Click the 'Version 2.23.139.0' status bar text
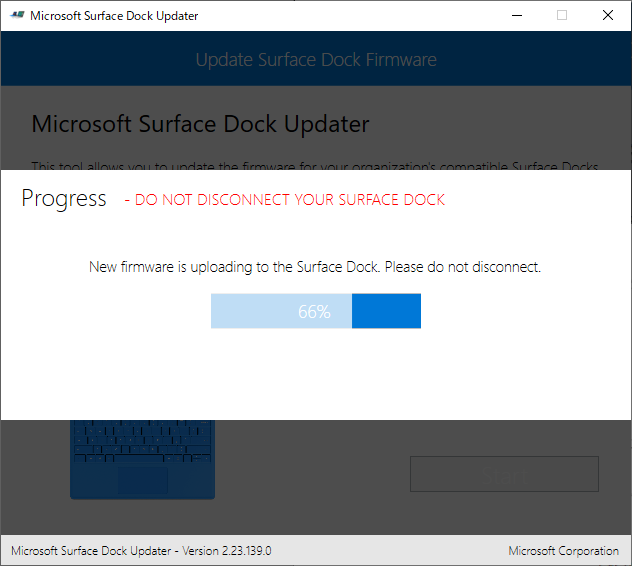Image resolution: width=632 pixels, height=566 pixels. coord(227,551)
